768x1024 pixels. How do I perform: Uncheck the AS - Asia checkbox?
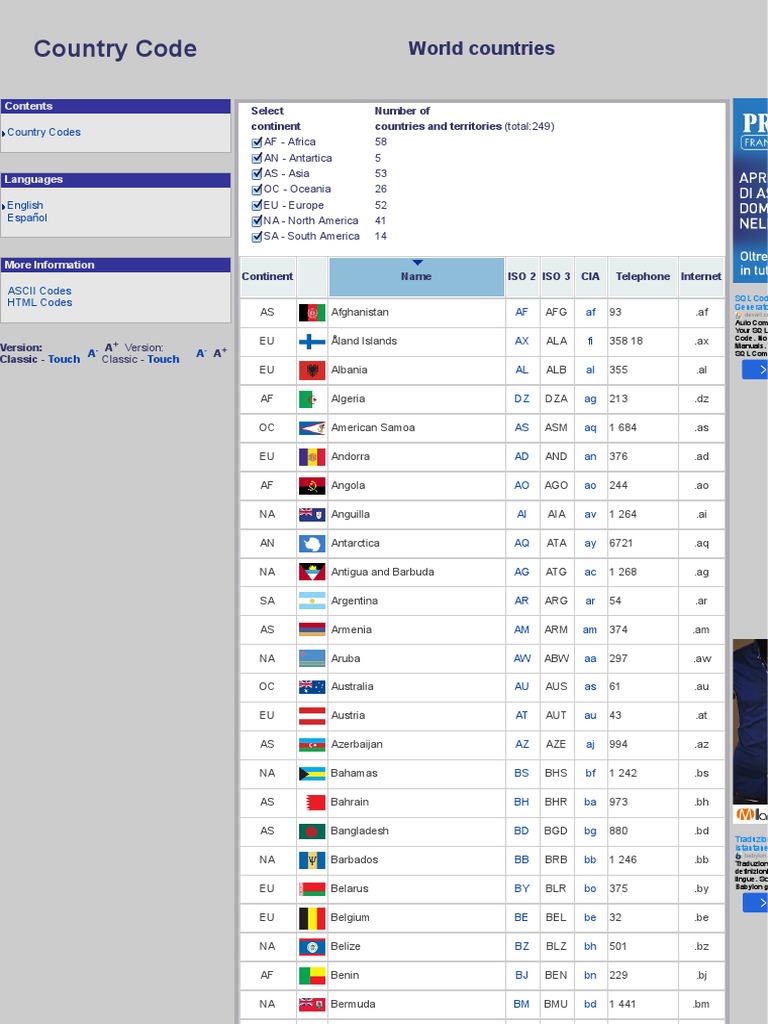[x=257, y=174]
